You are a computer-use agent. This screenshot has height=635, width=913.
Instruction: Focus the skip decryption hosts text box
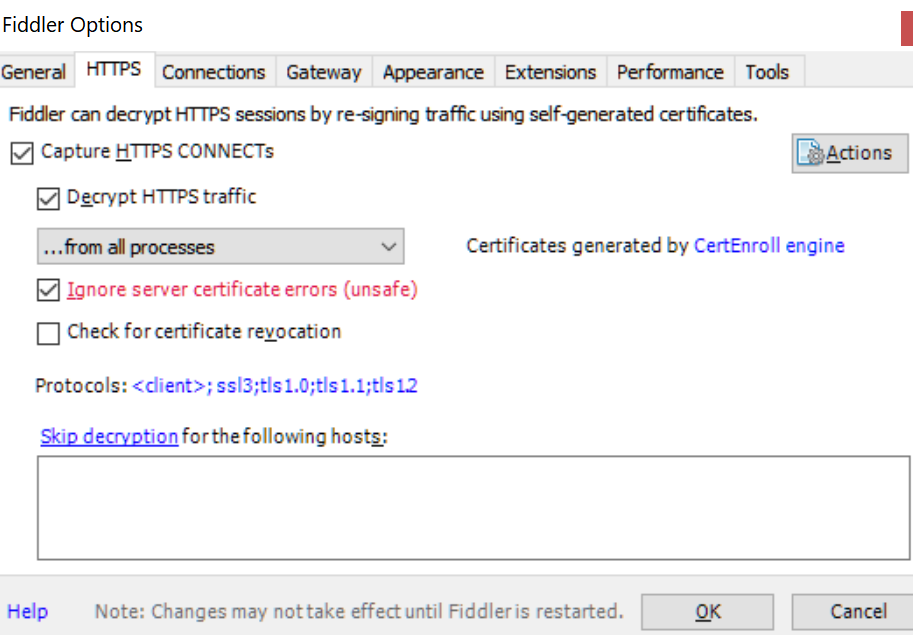(x=473, y=508)
